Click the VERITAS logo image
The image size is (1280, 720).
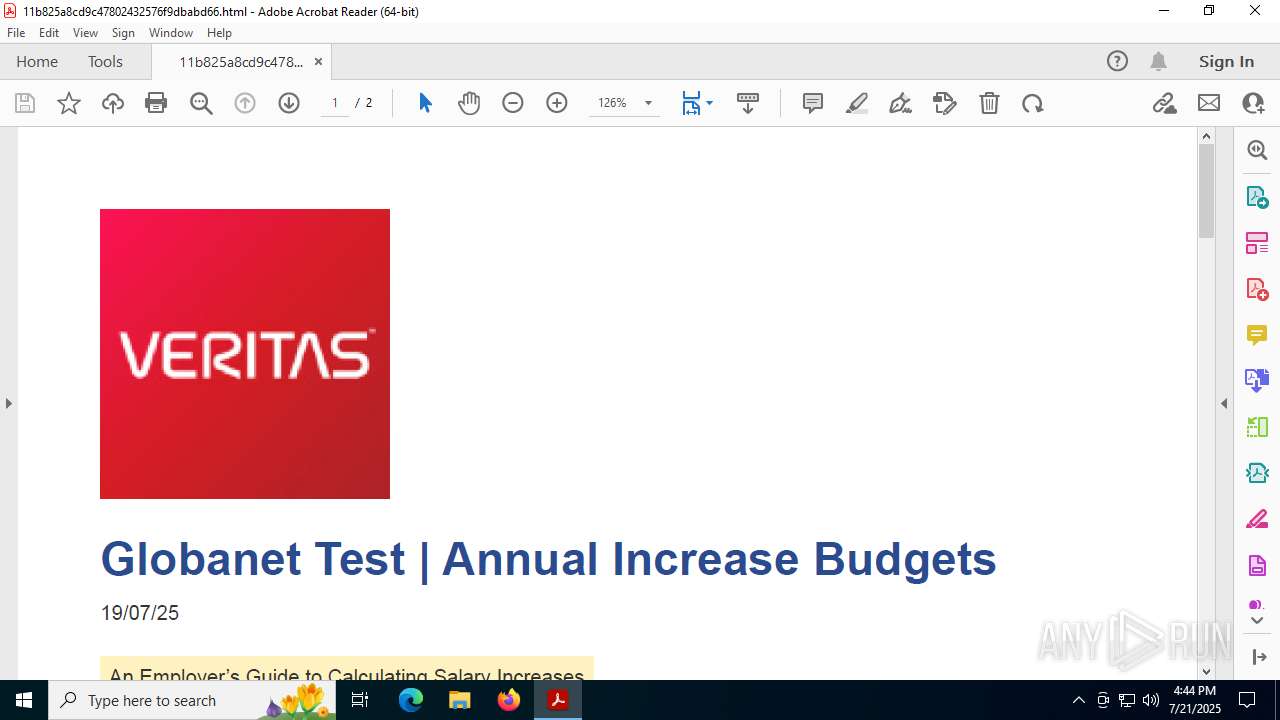point(245,354)
